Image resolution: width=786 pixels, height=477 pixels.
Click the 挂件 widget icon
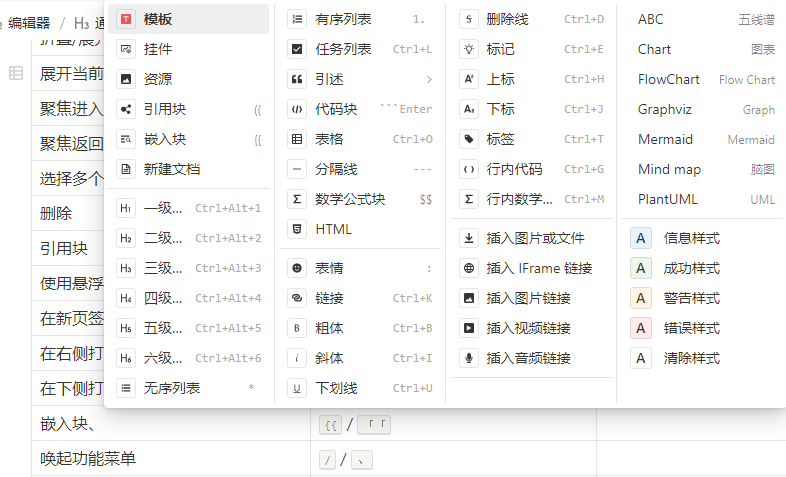126,49
